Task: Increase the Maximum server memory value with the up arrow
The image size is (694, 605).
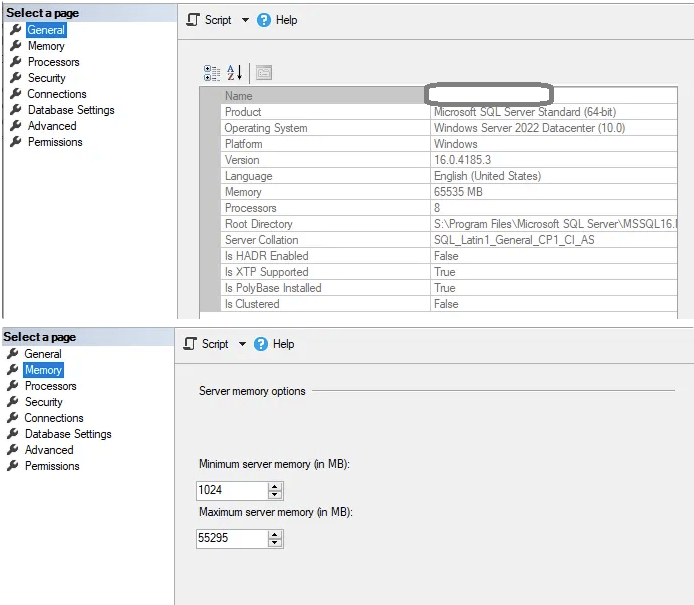Action: [x=275, y=535]
